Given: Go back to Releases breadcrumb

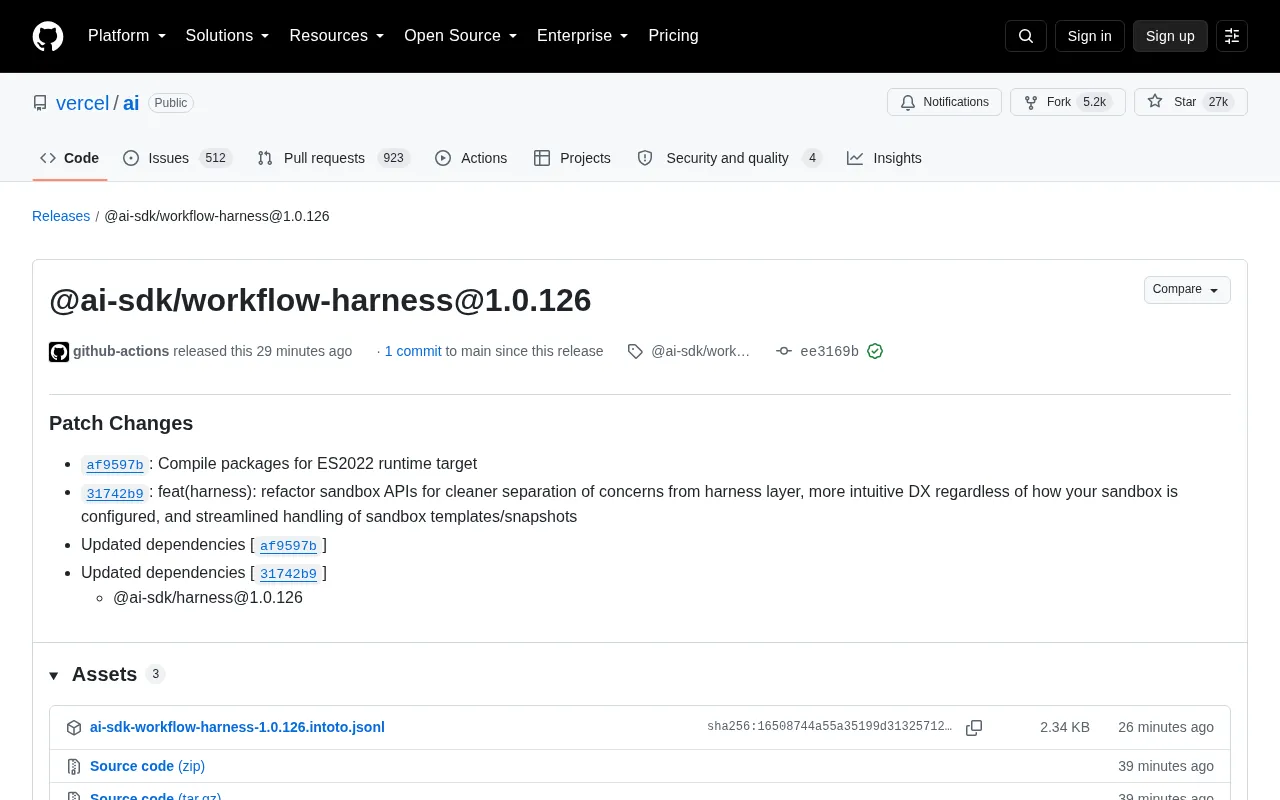Looking at the screenshot, I should click(x=61, y=216).
